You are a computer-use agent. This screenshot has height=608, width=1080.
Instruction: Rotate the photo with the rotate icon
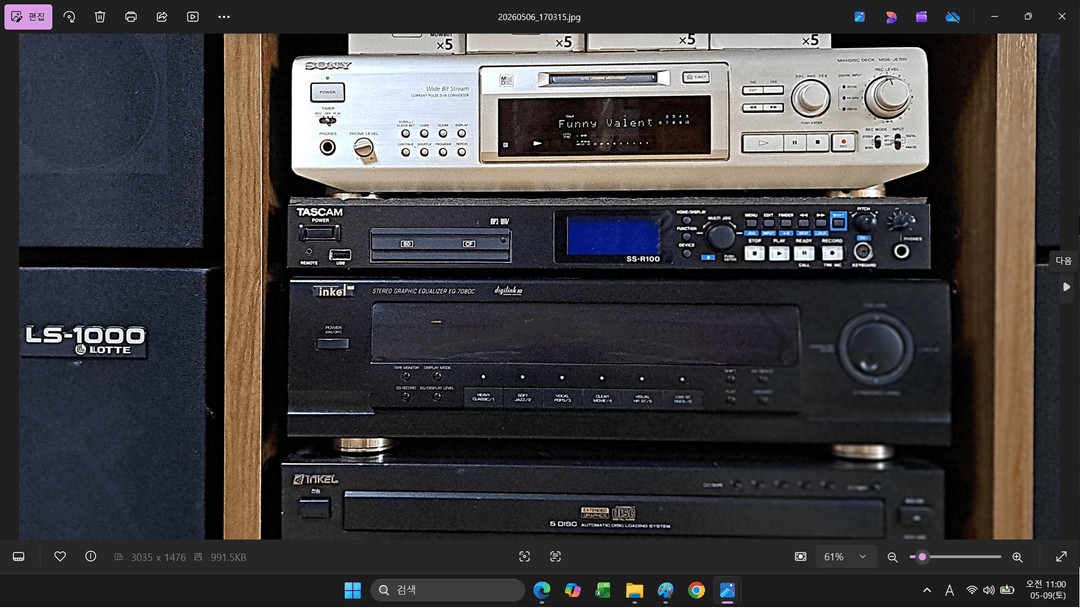pyautogui.click(x=70, y=17)
